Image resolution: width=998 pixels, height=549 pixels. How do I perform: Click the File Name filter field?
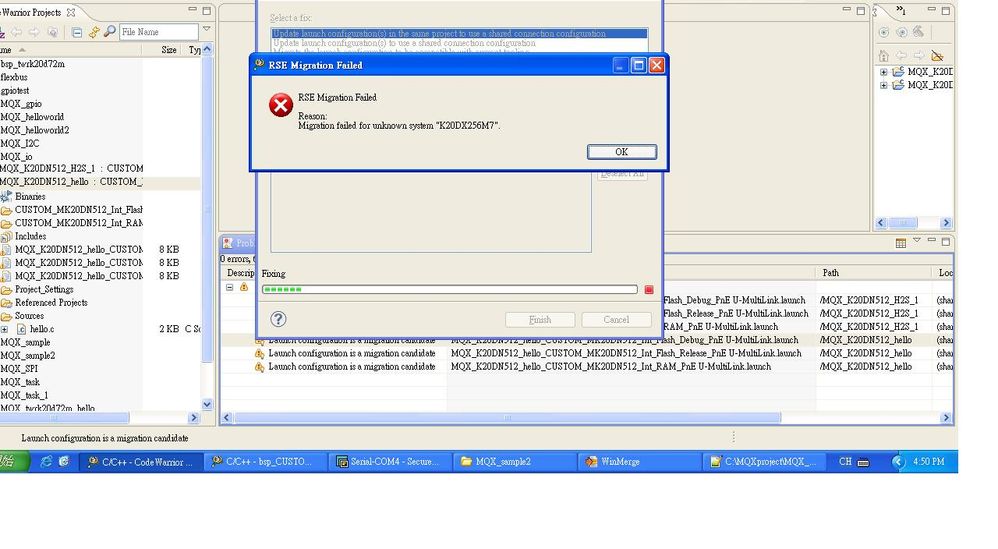pyautogui.click(x=158, y=32)
